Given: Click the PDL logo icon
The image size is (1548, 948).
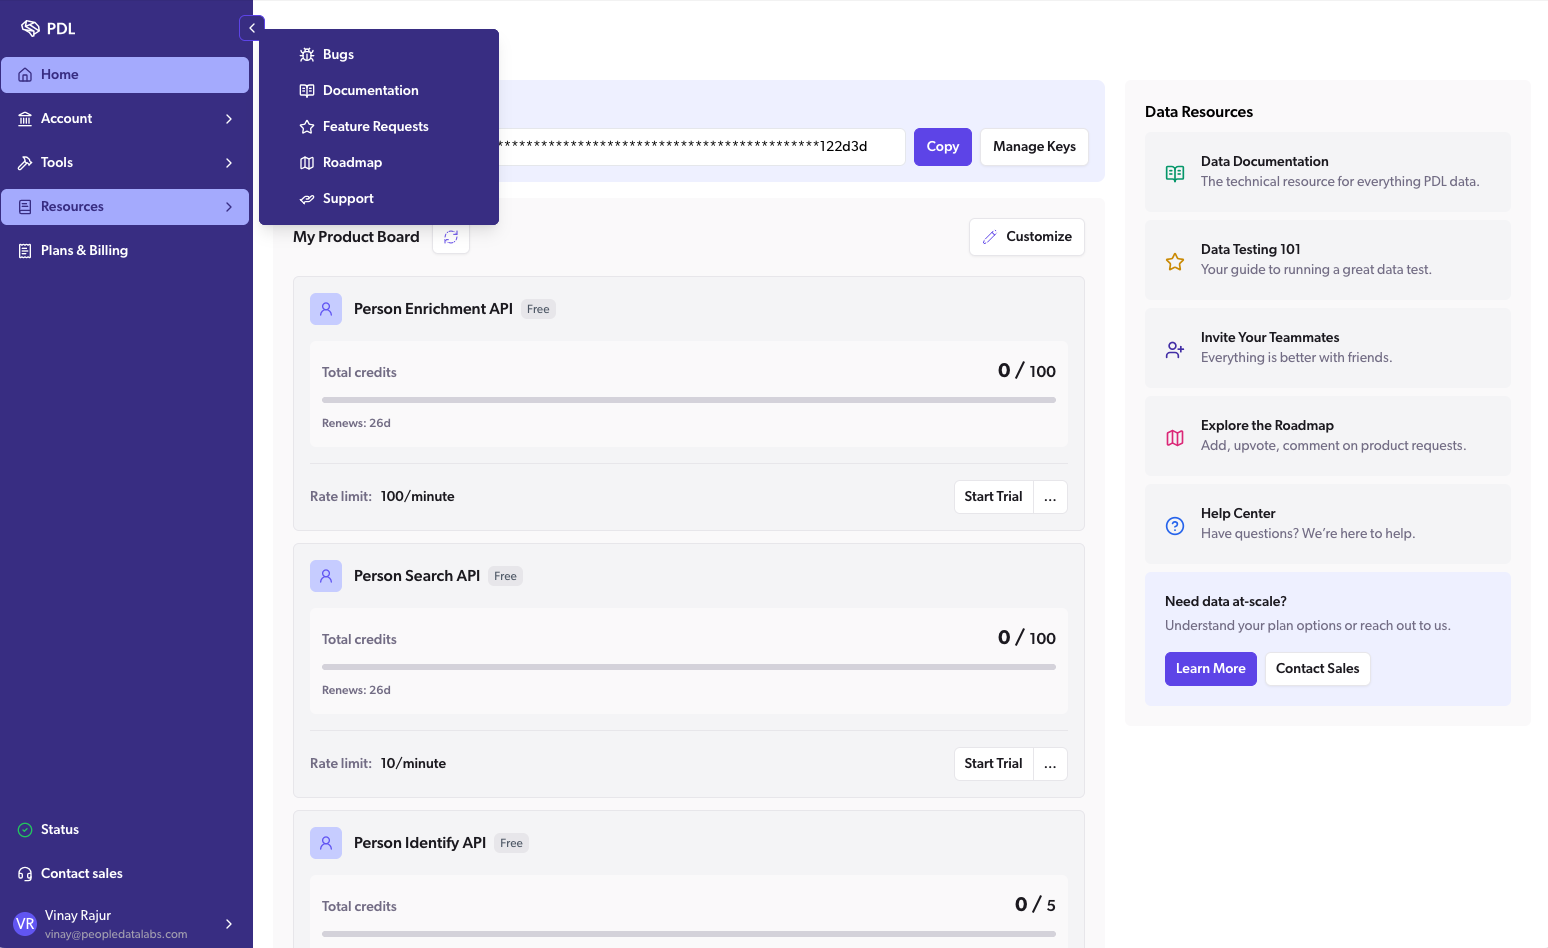Looking at the screenshot, I should (30, 28).
